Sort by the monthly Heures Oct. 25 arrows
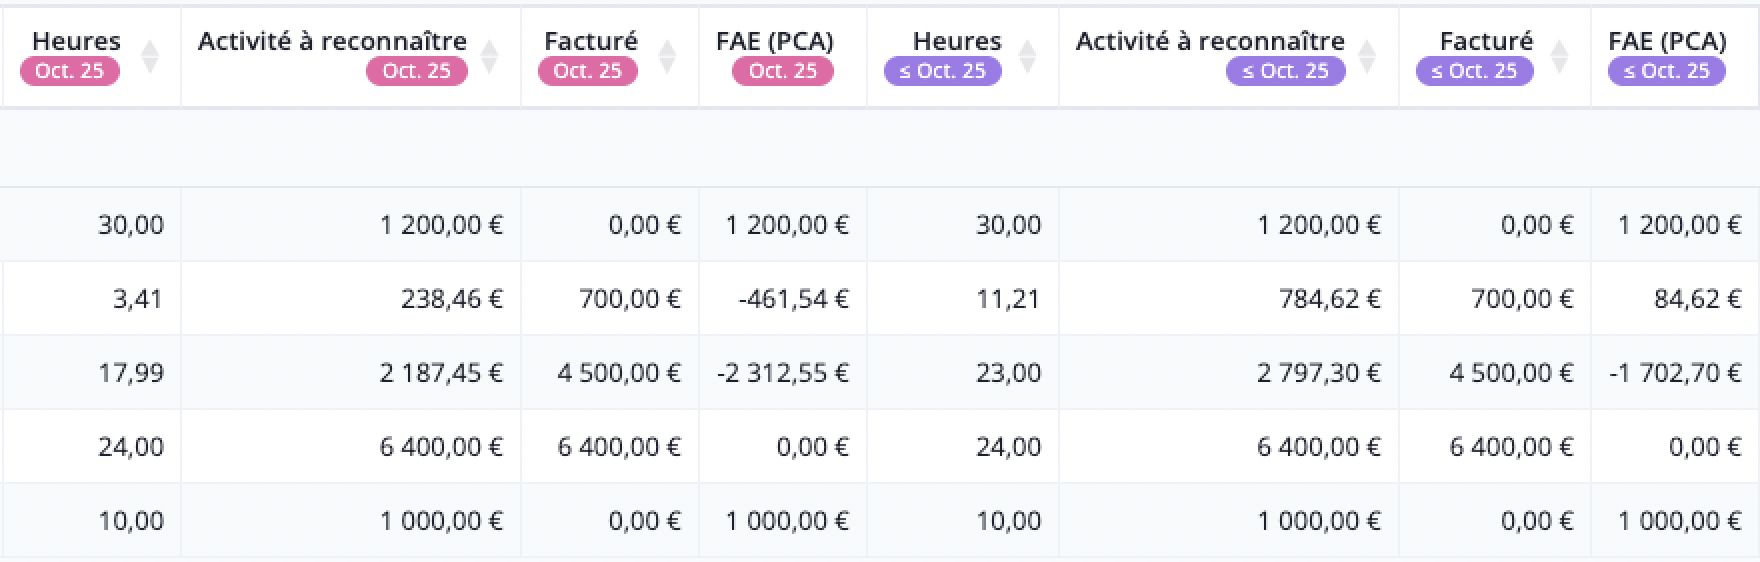1760x562 pixels. pyautogui.click(x=150, y=57)
